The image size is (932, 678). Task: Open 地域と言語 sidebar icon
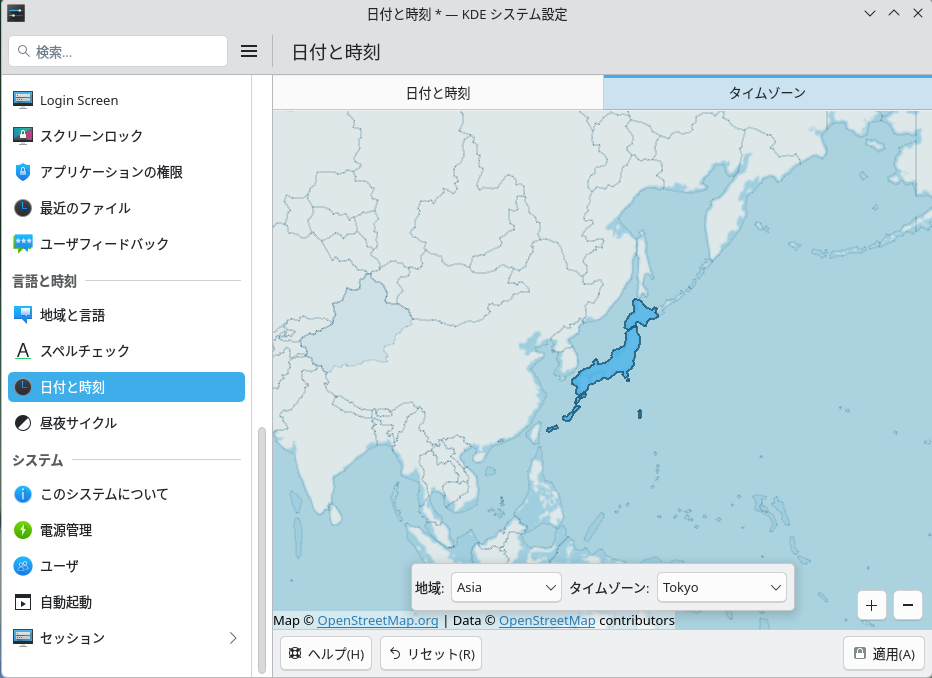pos(22,315)
